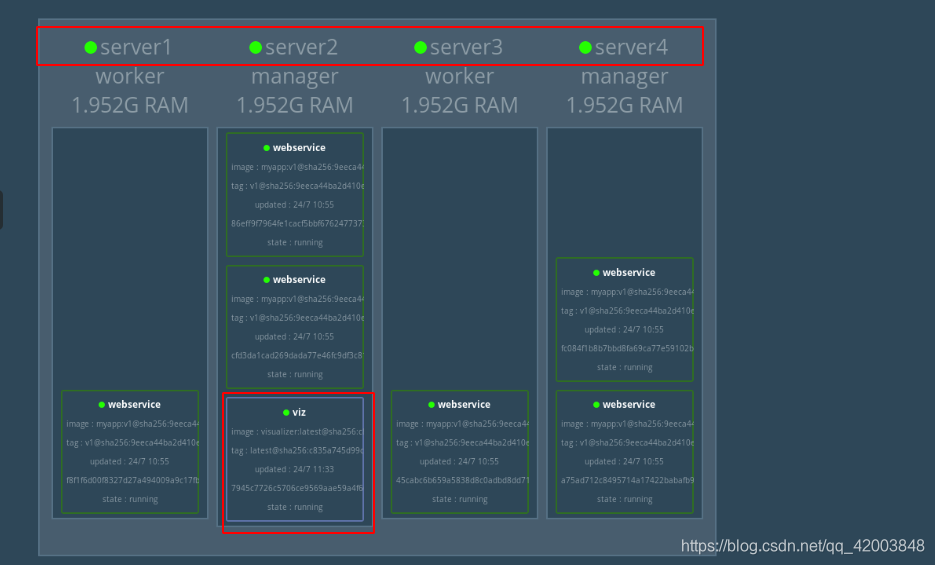The height and width of the screenshot is (565, 935).
Task: Click tag line in server3's webservice container
Action: click(x=462, y=443)
